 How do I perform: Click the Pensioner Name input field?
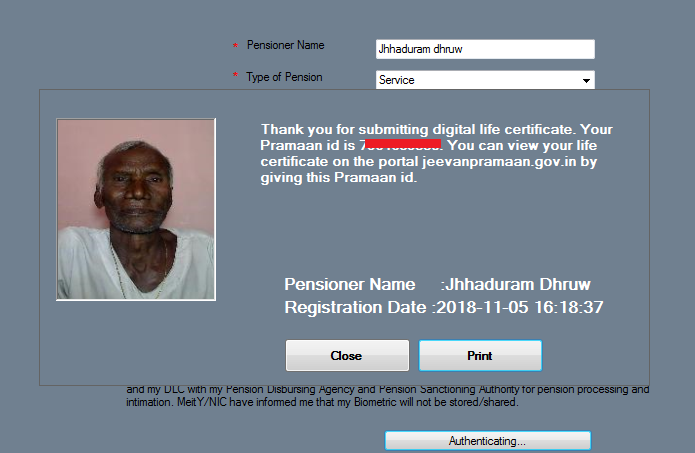485,49
